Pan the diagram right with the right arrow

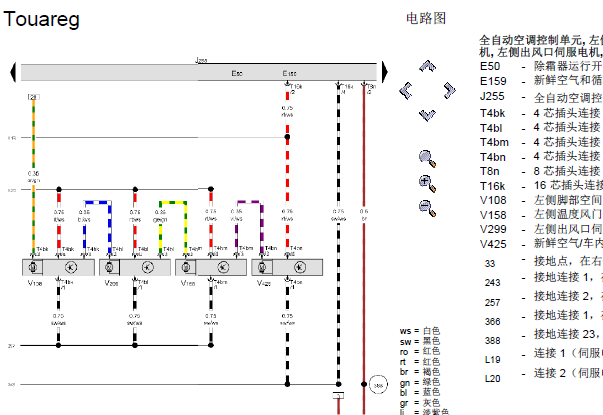[449, 90]
